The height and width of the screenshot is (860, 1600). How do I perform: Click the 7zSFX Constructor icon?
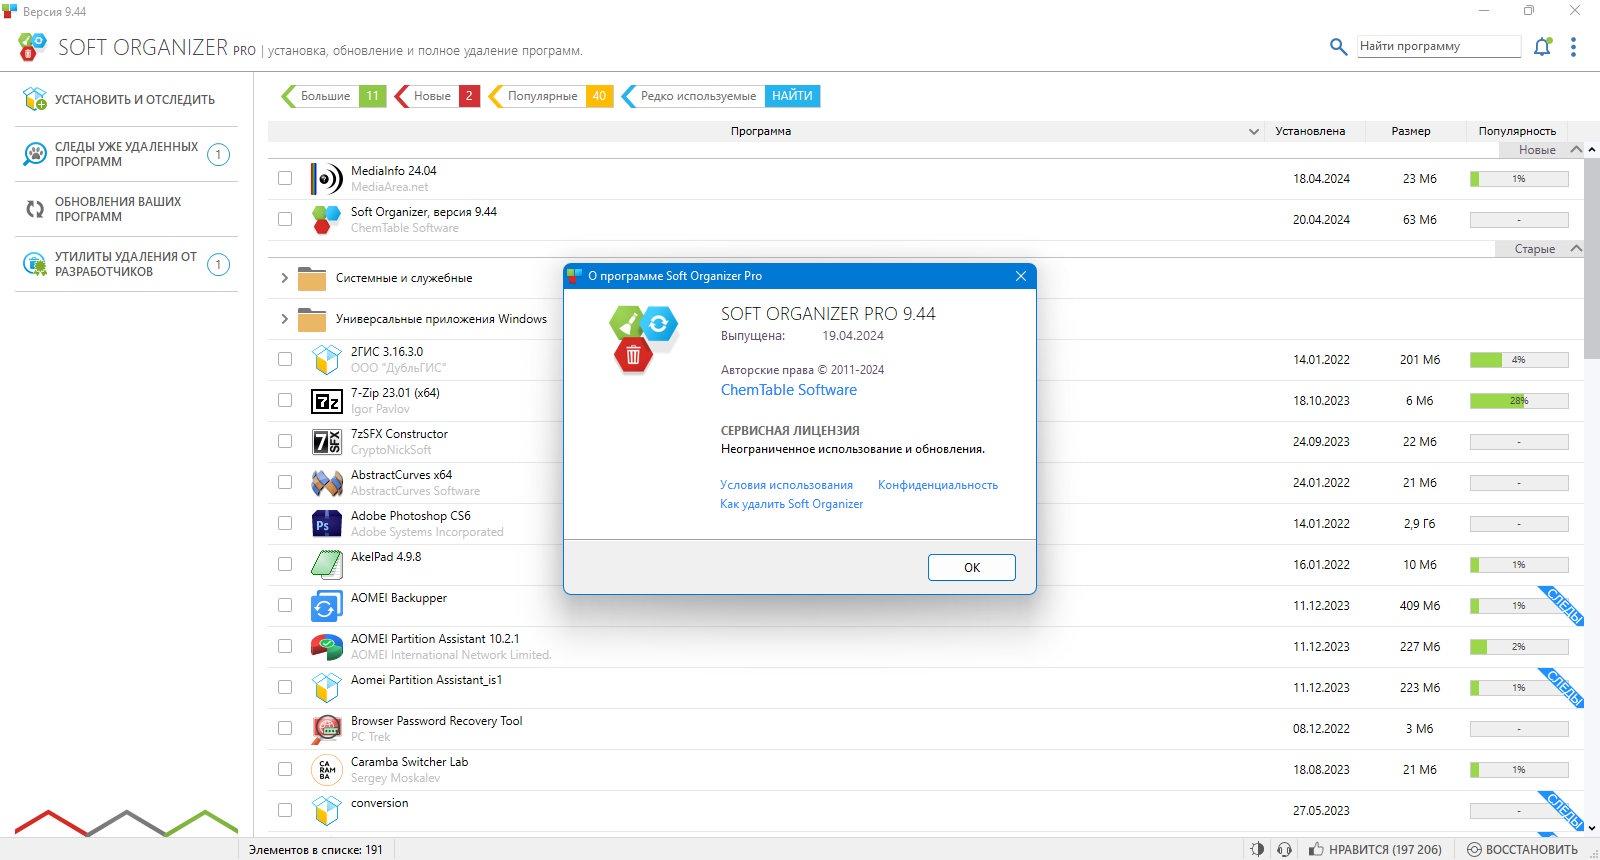click(x=326, y=442)
